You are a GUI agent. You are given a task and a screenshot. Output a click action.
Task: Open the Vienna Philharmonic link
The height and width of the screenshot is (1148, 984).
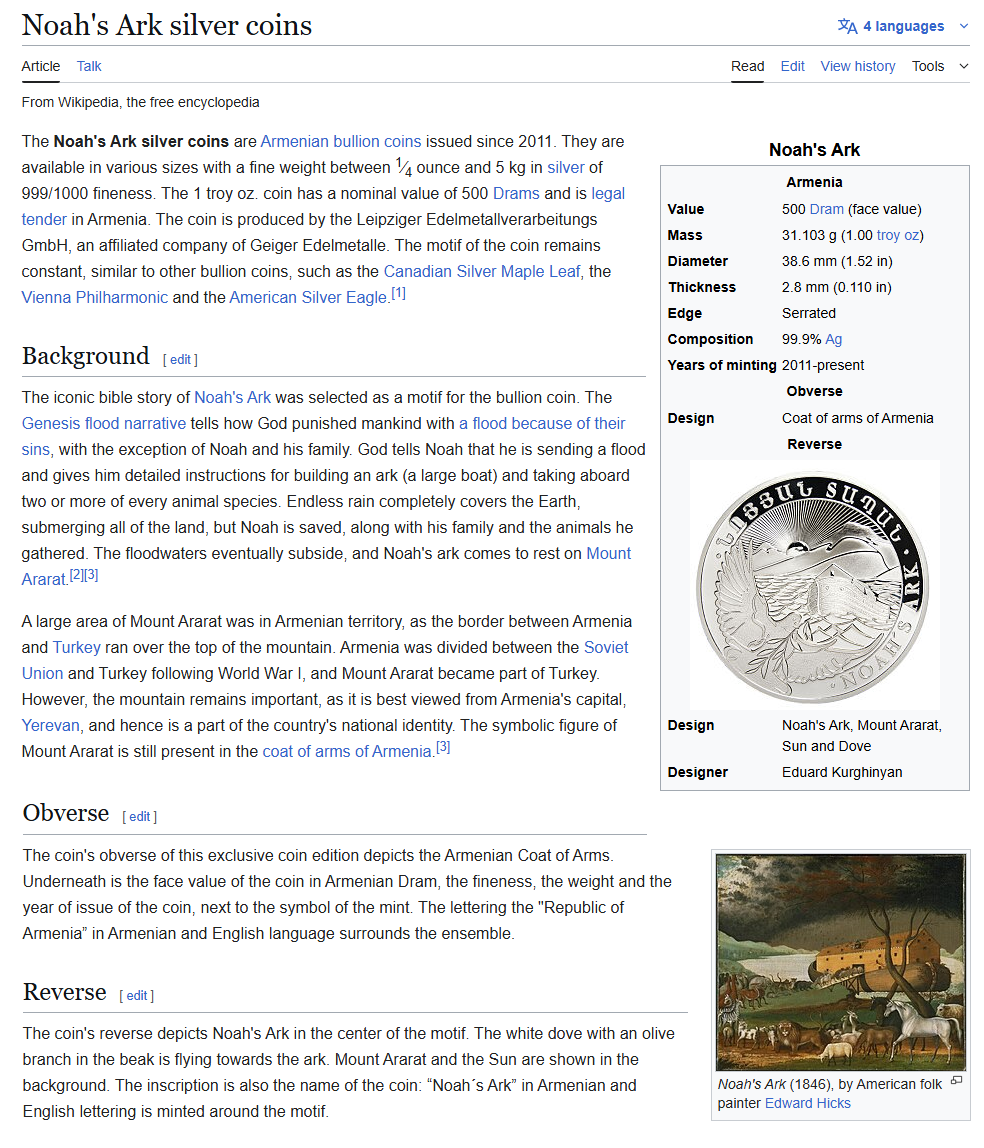(x=94, y=297)
